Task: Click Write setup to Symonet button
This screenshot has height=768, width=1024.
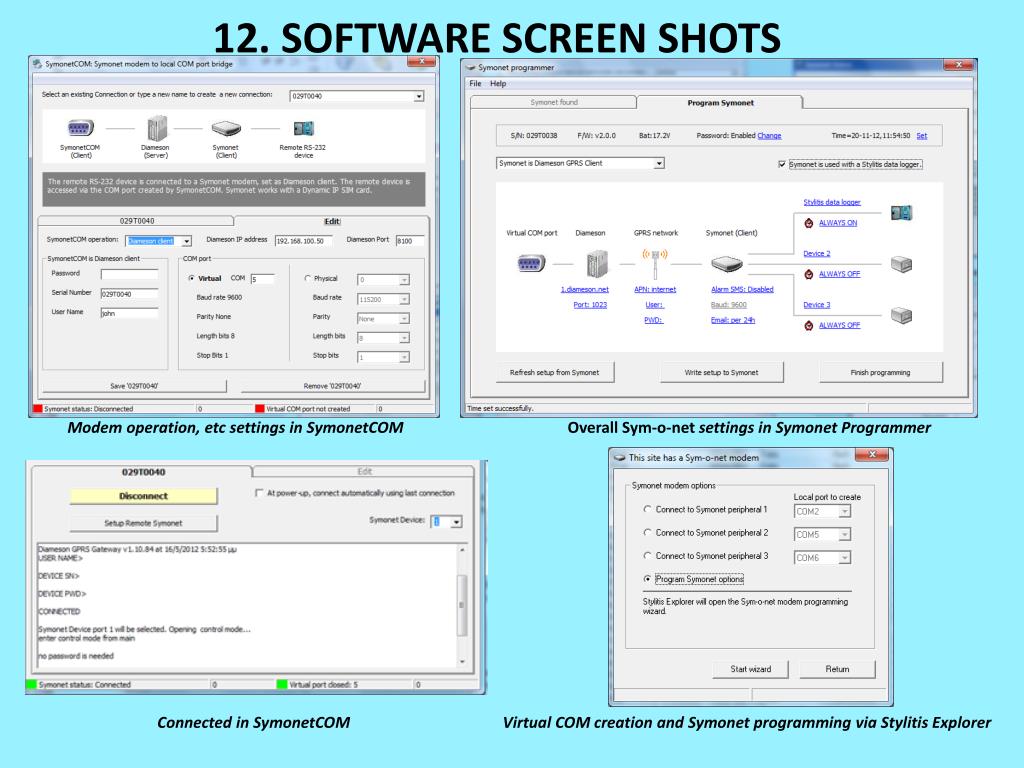Action: click(x=722, y=372)
